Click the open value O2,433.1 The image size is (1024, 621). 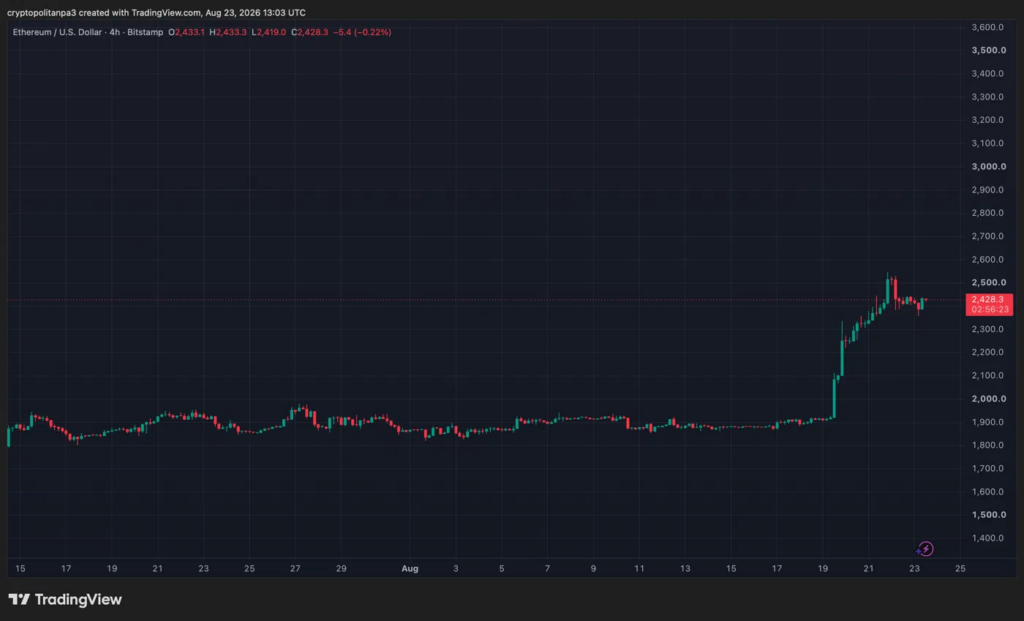point(187,32)
